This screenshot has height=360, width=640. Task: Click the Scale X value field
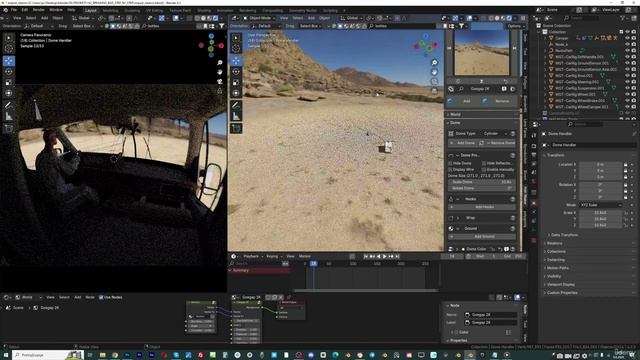[600, 213]
